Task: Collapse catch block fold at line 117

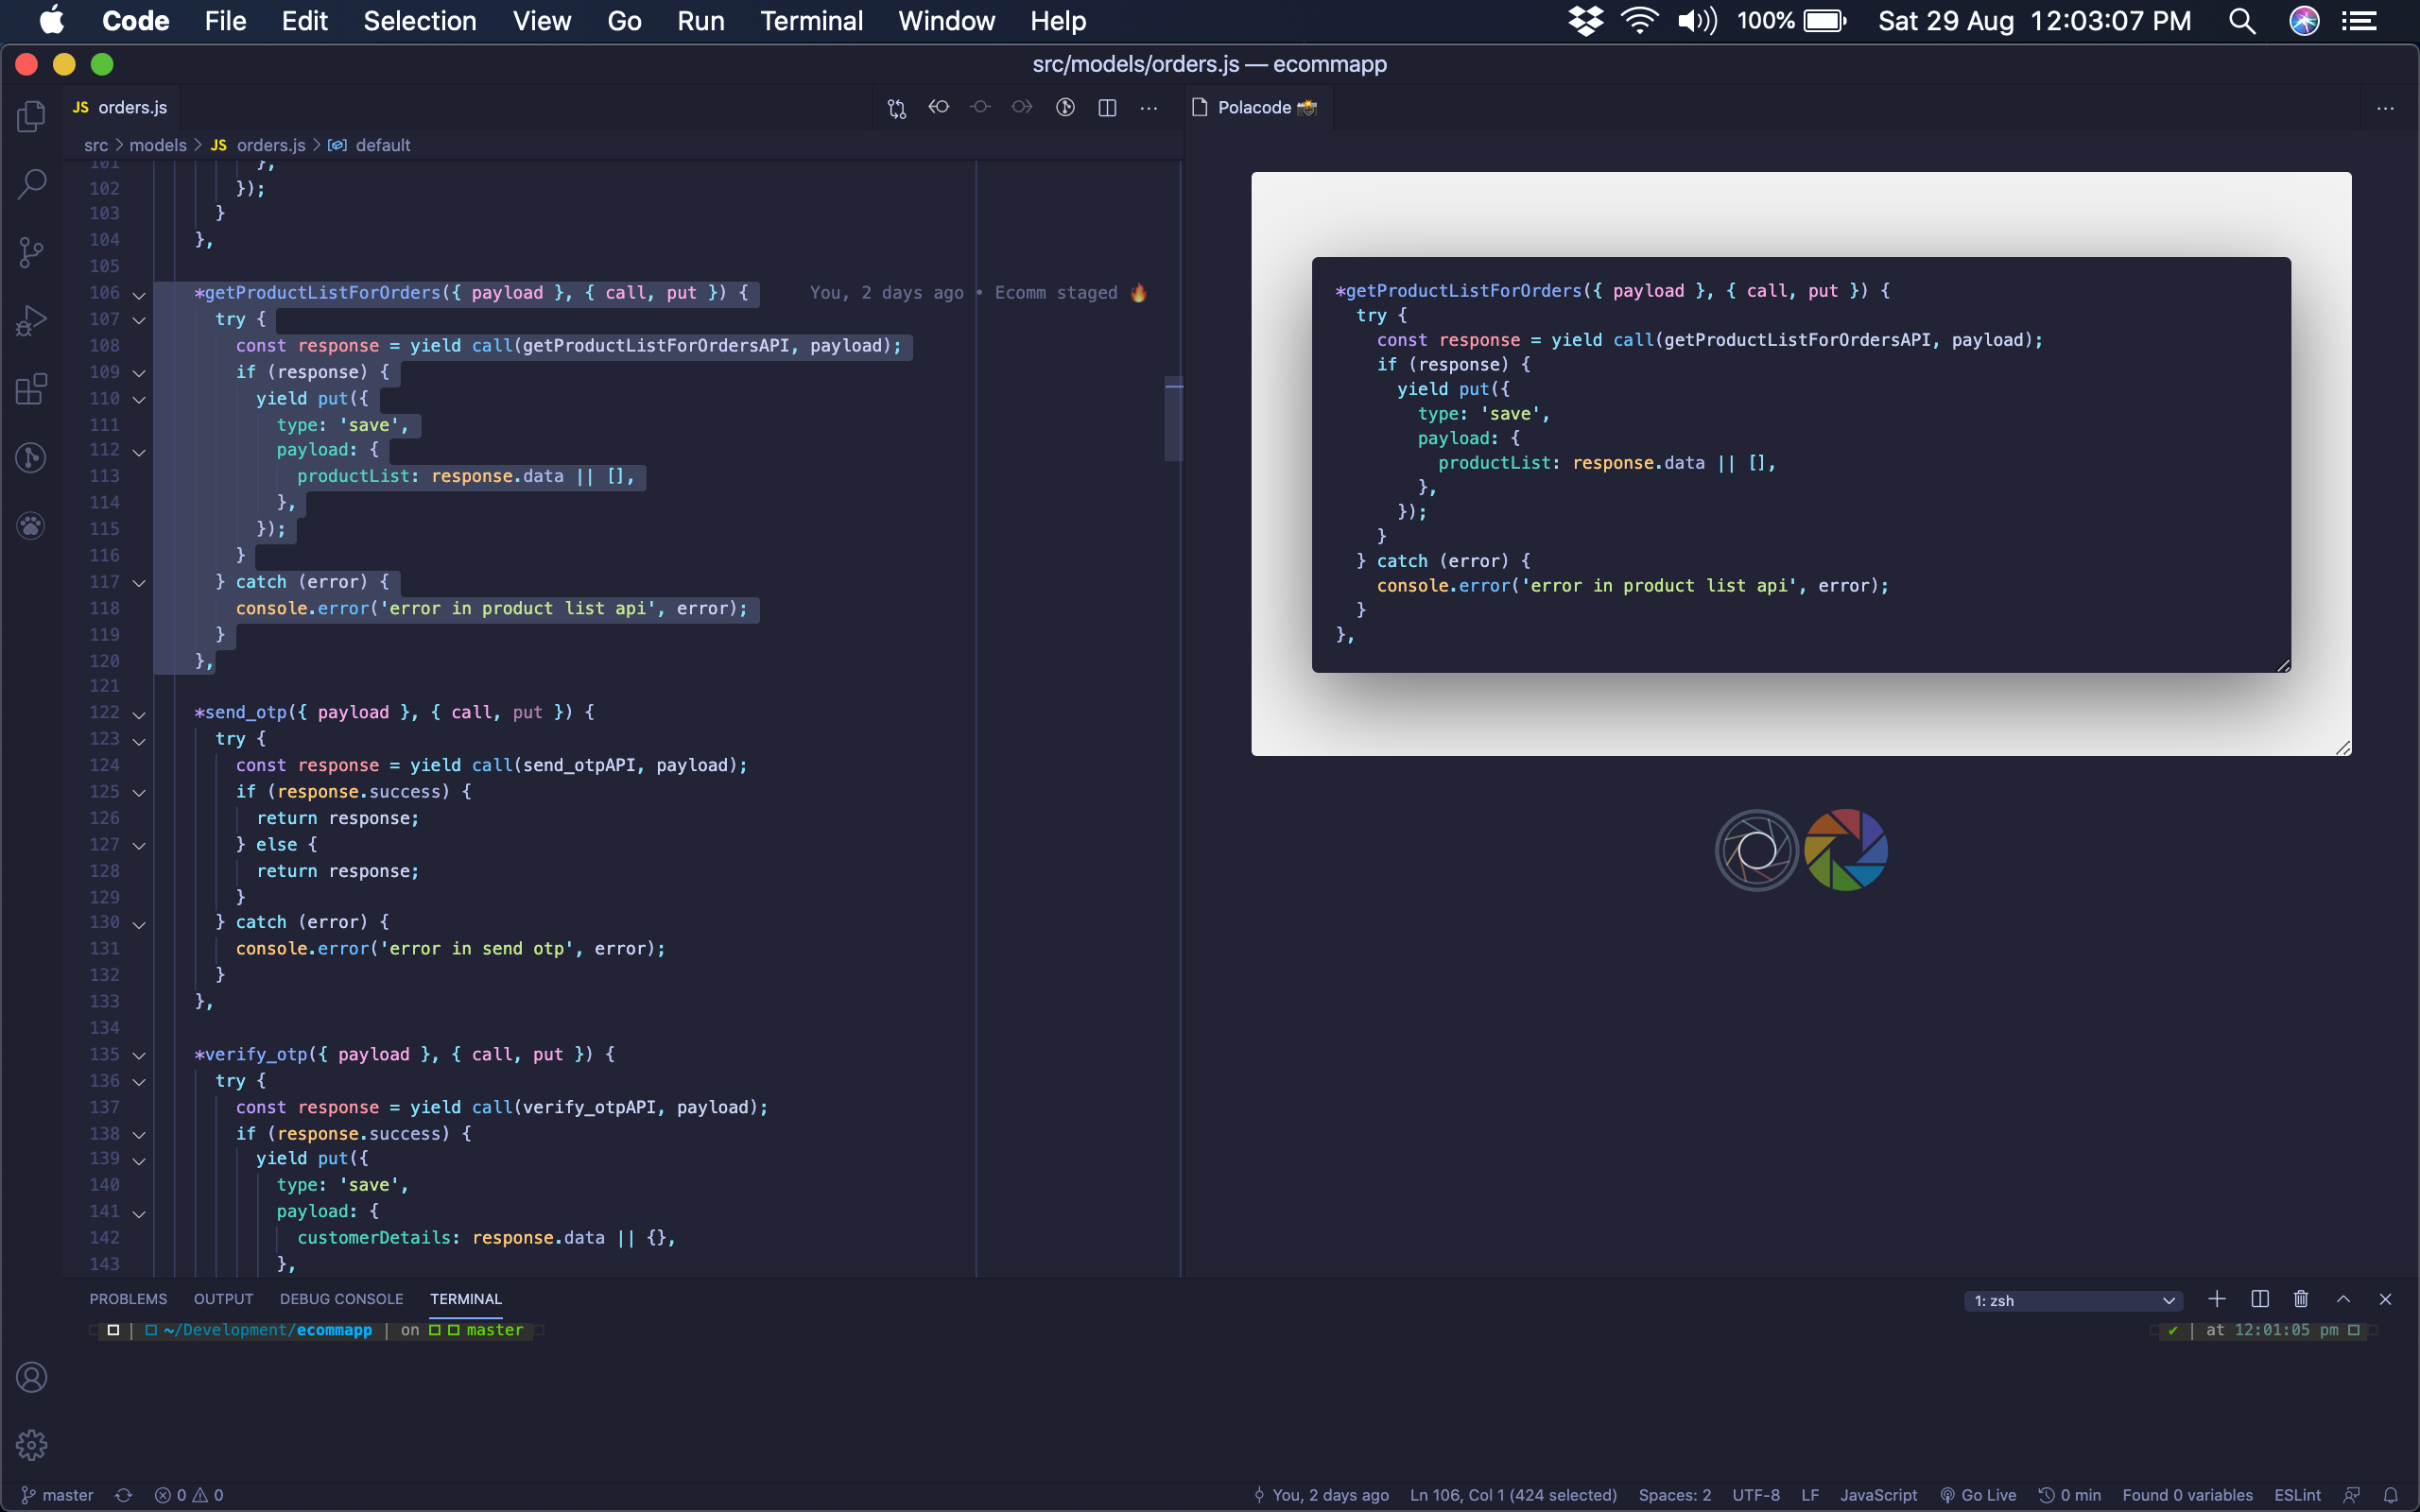Action: [139, 583]
